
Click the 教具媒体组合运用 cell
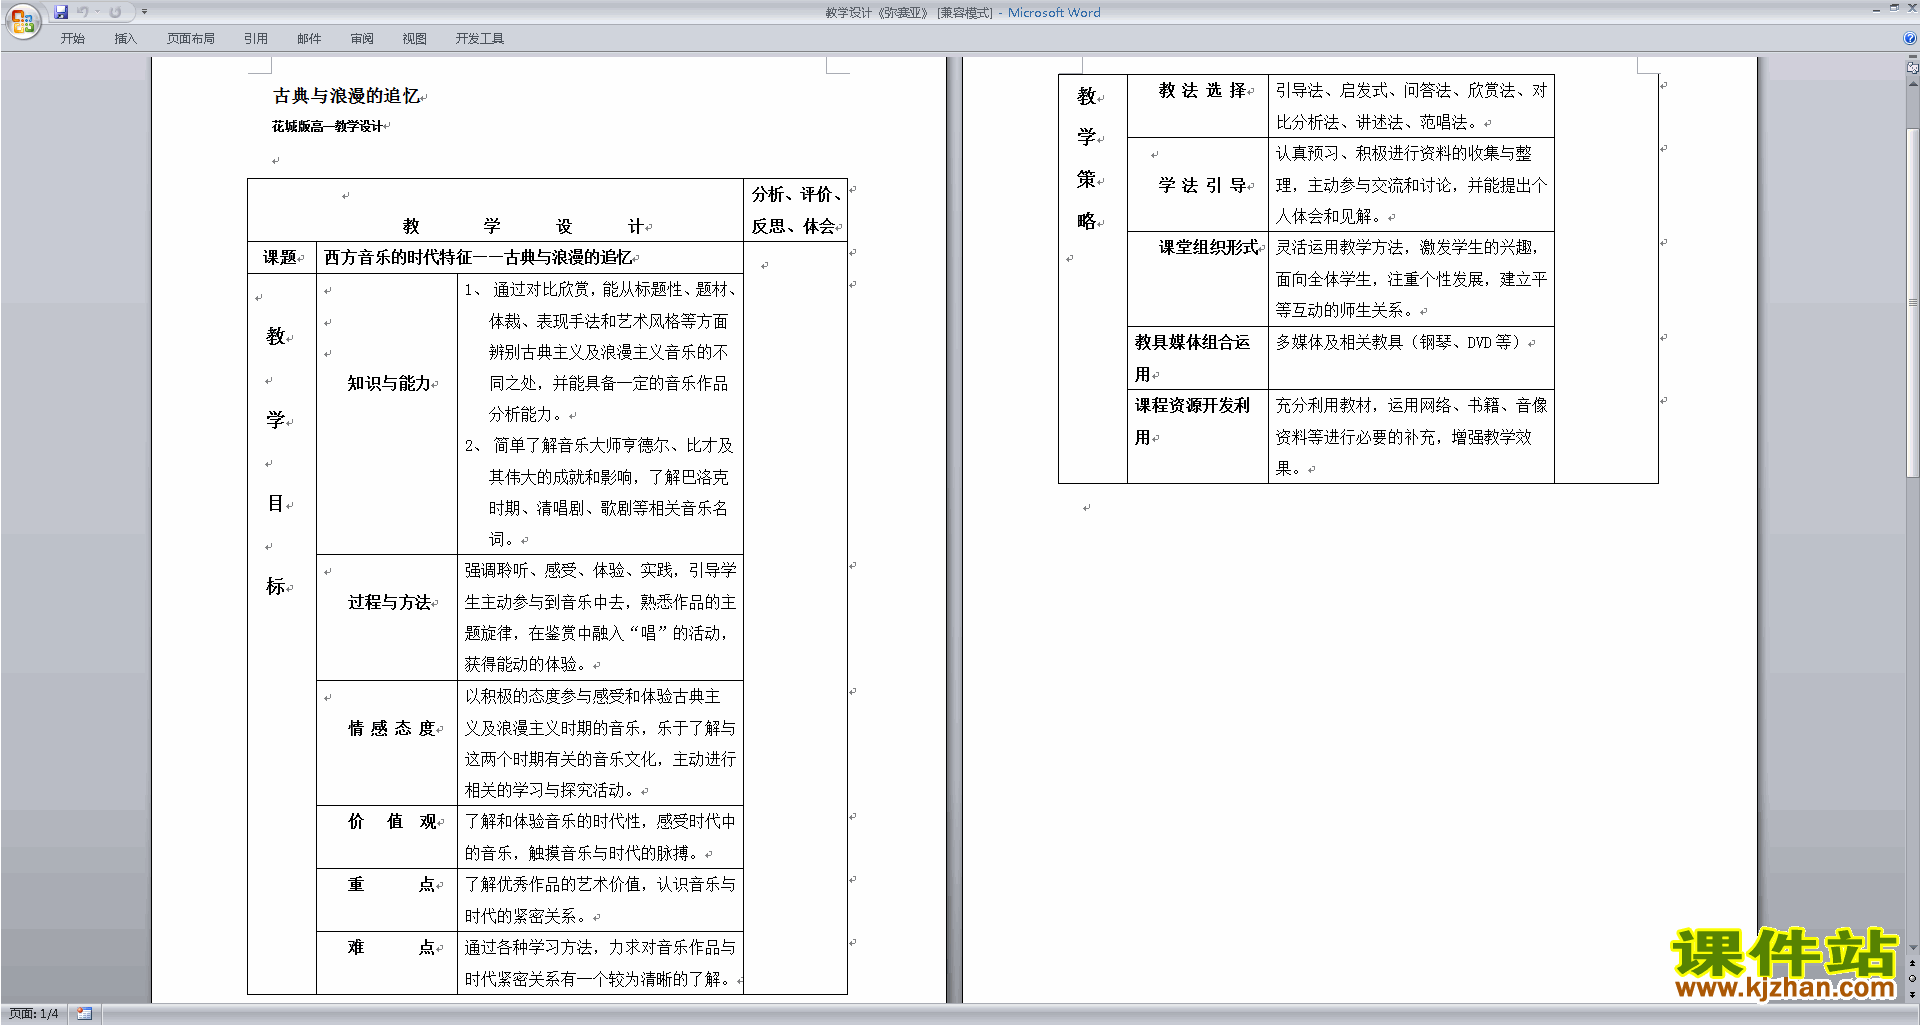(1198, 358)
